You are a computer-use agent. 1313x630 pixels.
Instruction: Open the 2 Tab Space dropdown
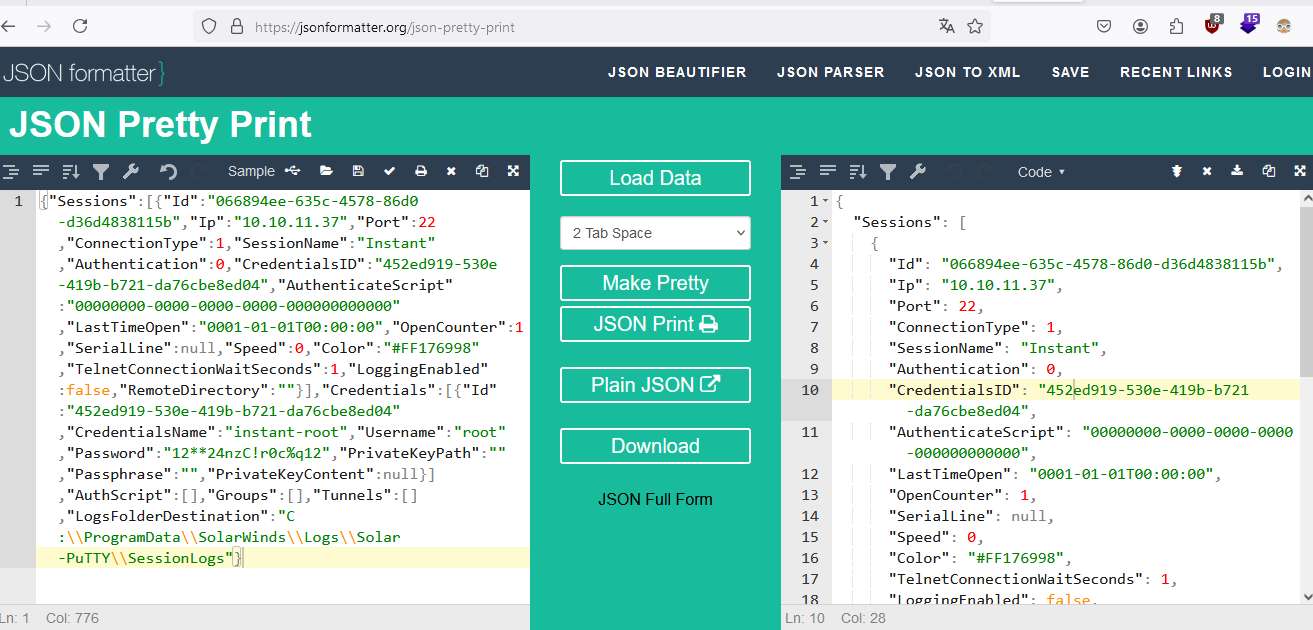coord(655,233)
